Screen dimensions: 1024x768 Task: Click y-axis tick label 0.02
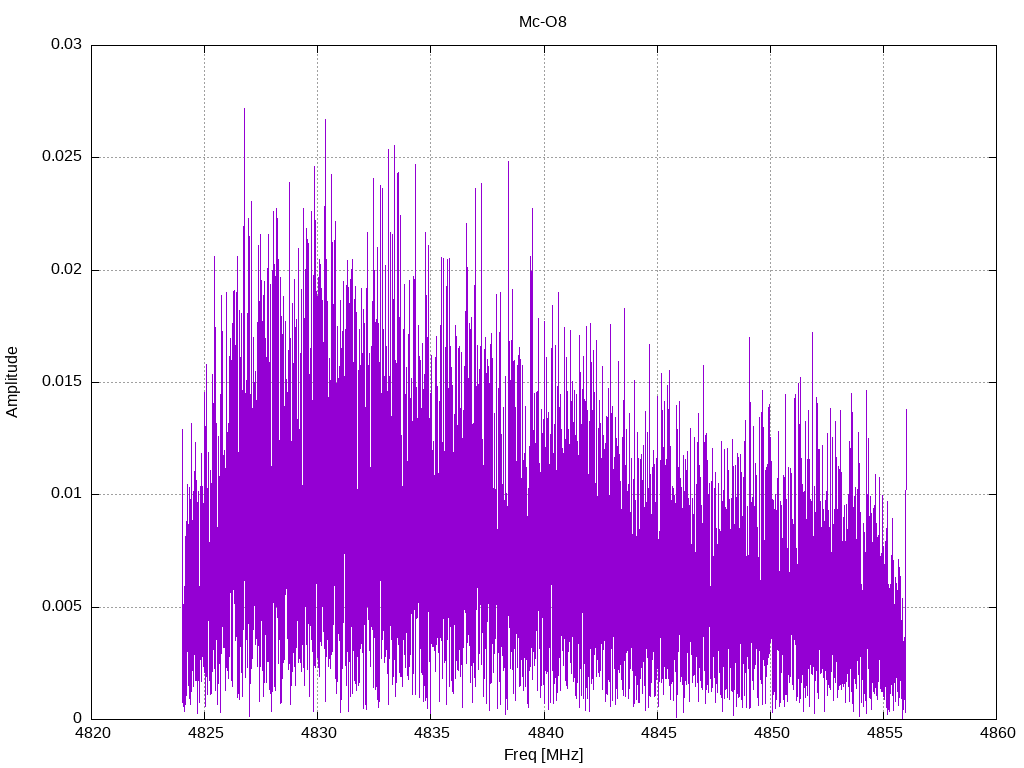point(67,269)
